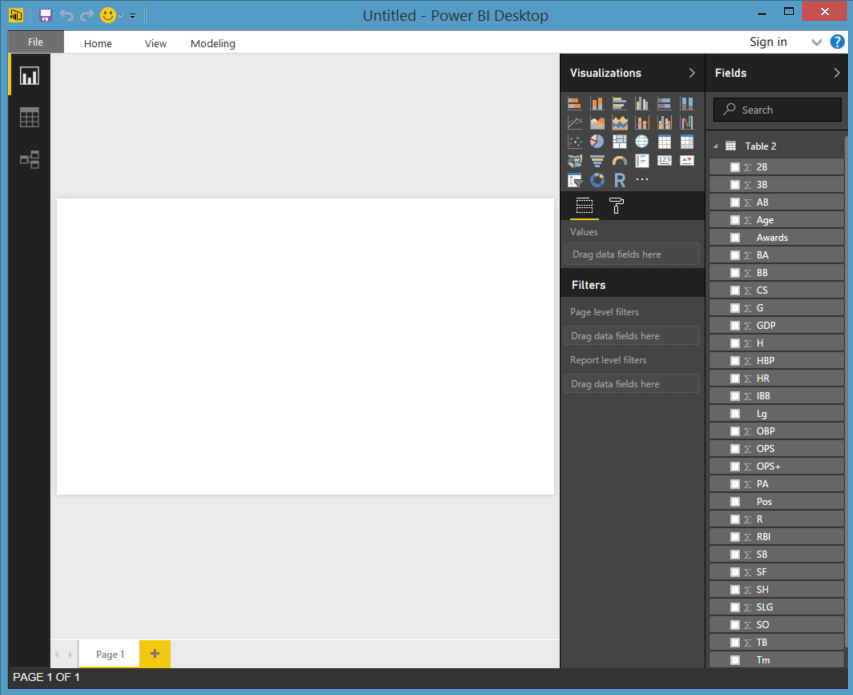Check the Age field checkbox
853x695 pixels.
pyautogui.click(x=735, y=220)
